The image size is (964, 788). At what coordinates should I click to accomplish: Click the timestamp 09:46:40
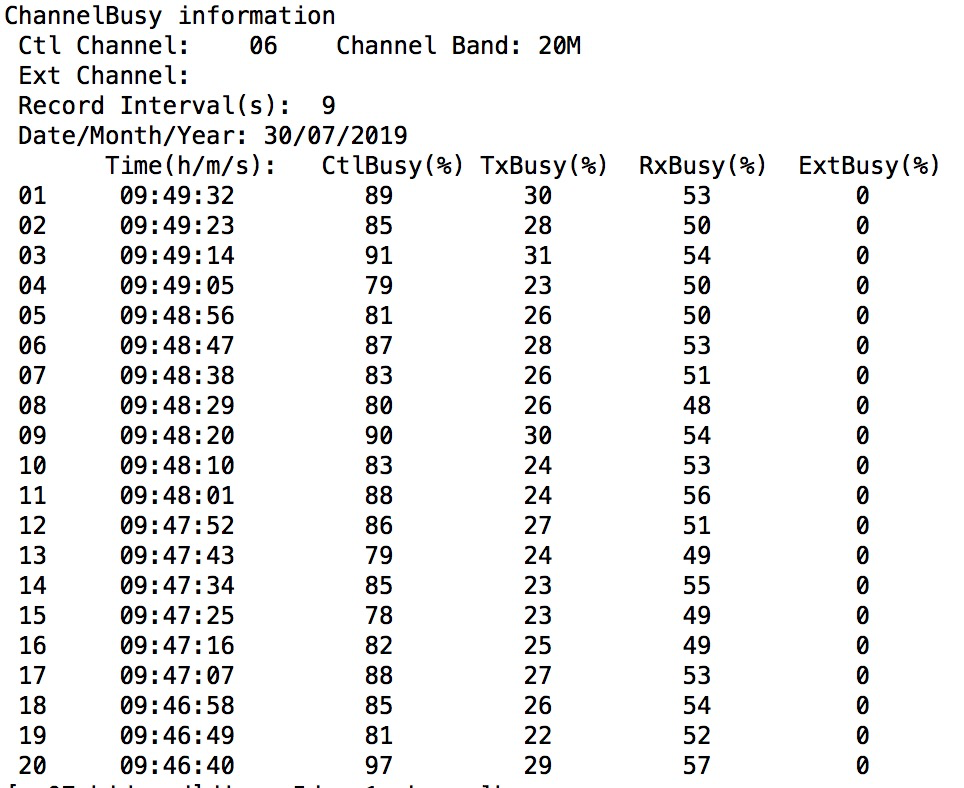pos(177,766)
